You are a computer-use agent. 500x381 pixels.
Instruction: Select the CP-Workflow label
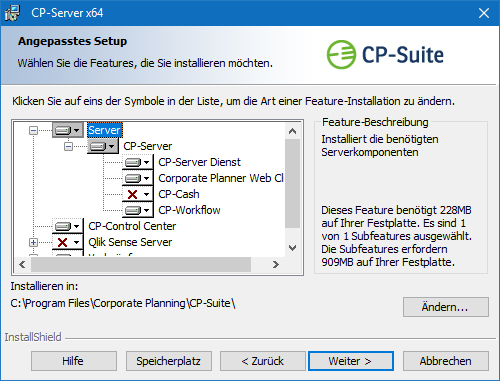[189, 210]
